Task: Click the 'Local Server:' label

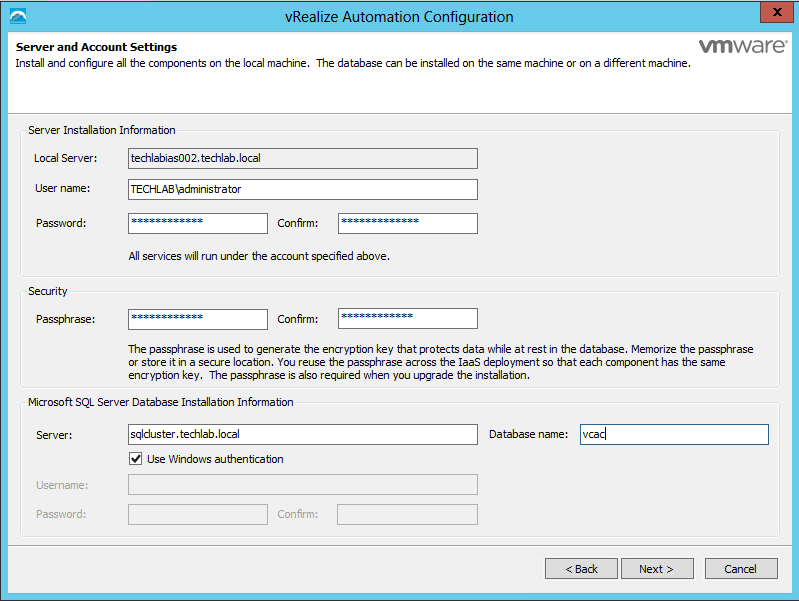Action: point(65,158)
